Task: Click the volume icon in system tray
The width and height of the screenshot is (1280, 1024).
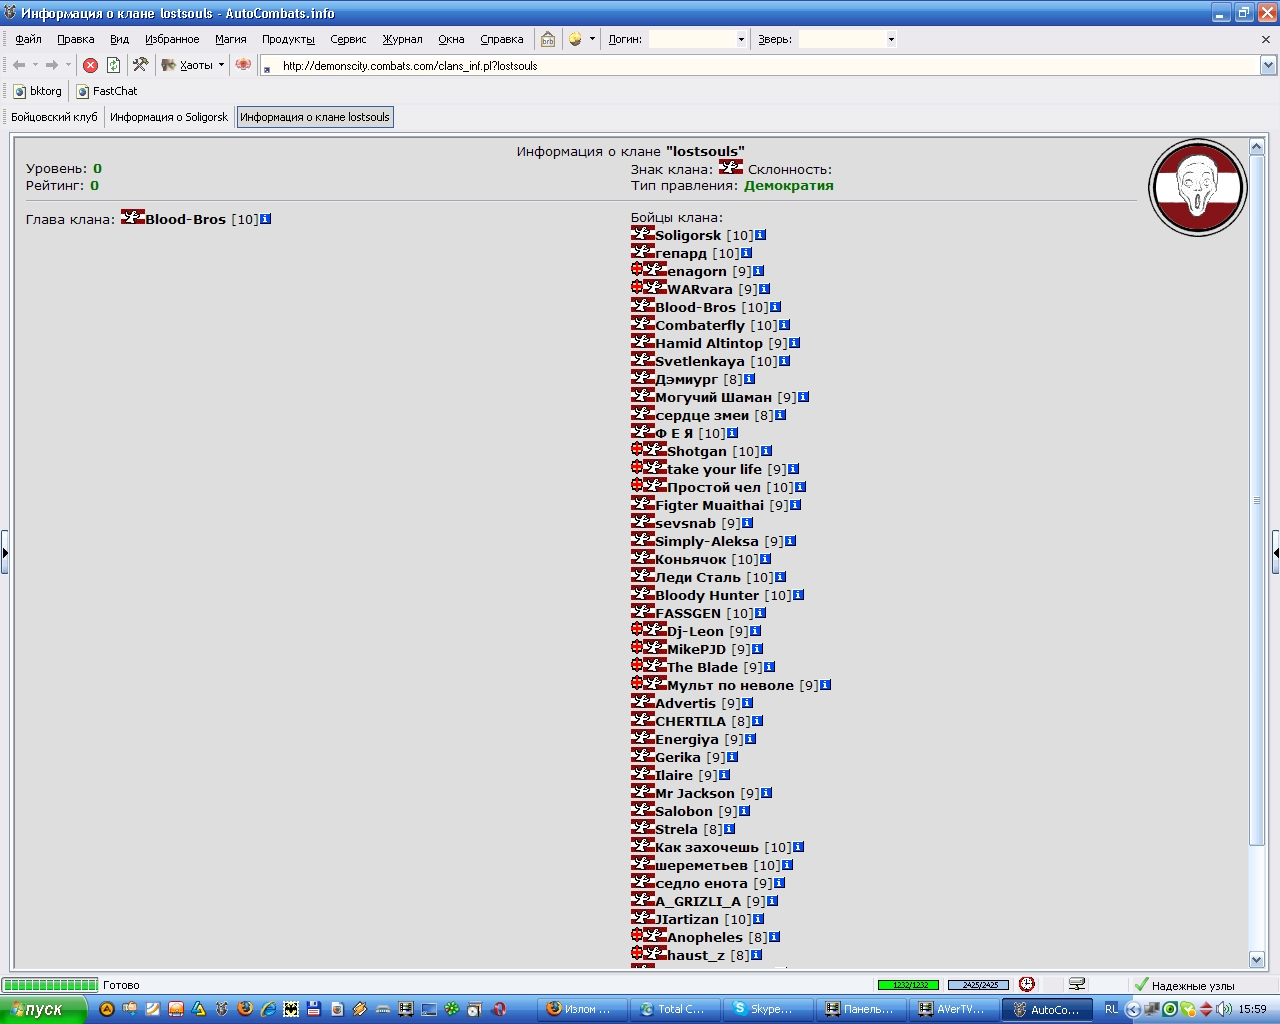Action: point(1225,1009)
